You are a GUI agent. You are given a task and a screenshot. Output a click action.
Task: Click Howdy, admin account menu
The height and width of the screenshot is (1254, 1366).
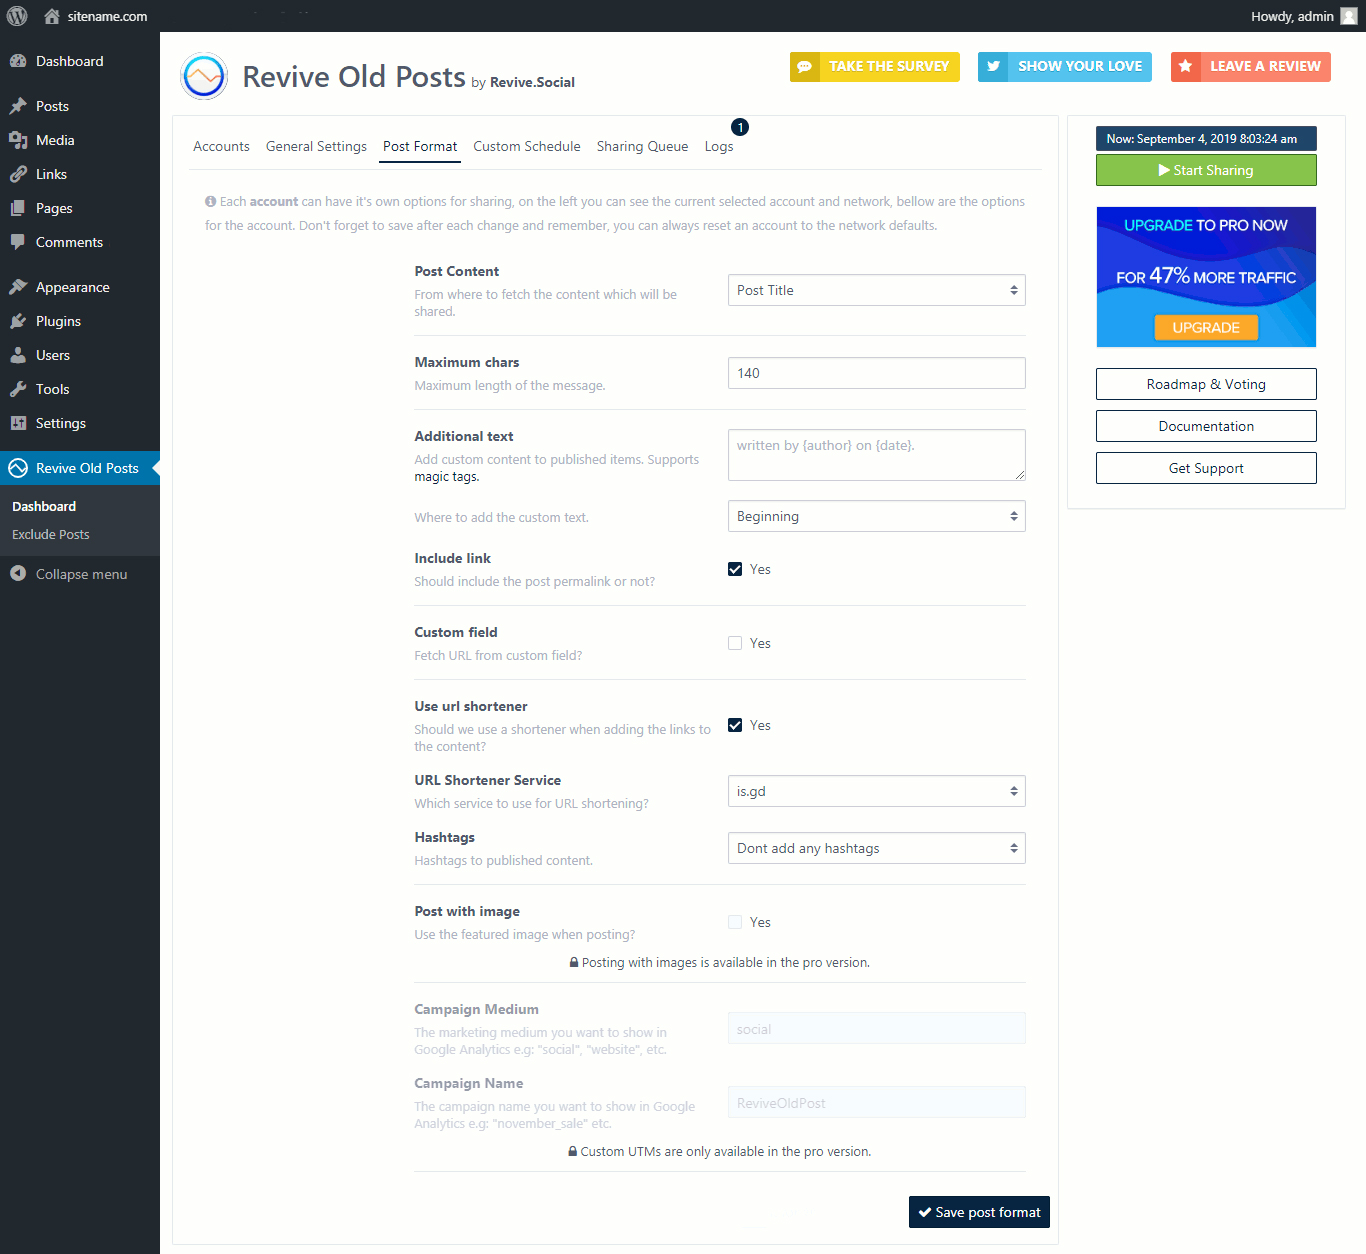pos(1304,16)
